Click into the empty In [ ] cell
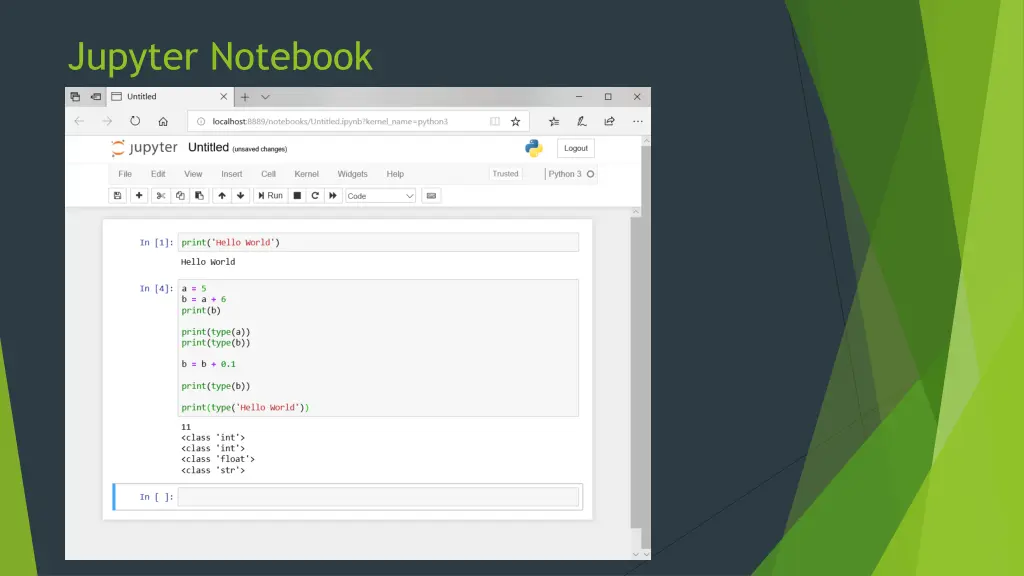The width and height of the screenshot is (1024, 576). (378, 497)
